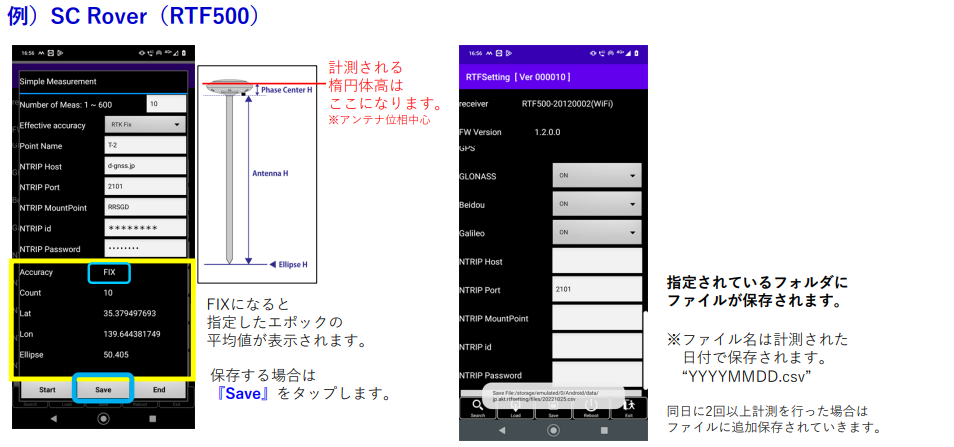Click the Ellipse H diagram label
954x447 pixels.
(293, 265)
